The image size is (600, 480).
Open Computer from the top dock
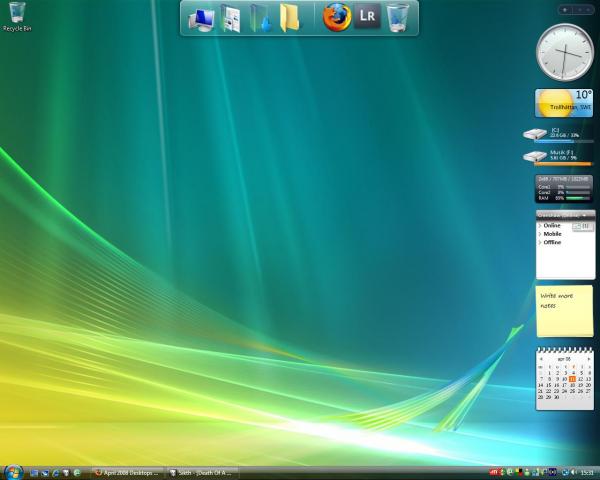[x=201, y=20]
